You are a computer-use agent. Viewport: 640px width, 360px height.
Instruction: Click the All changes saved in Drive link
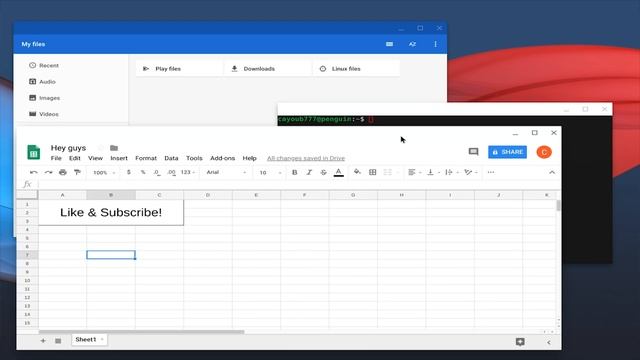tap(306, 158)
